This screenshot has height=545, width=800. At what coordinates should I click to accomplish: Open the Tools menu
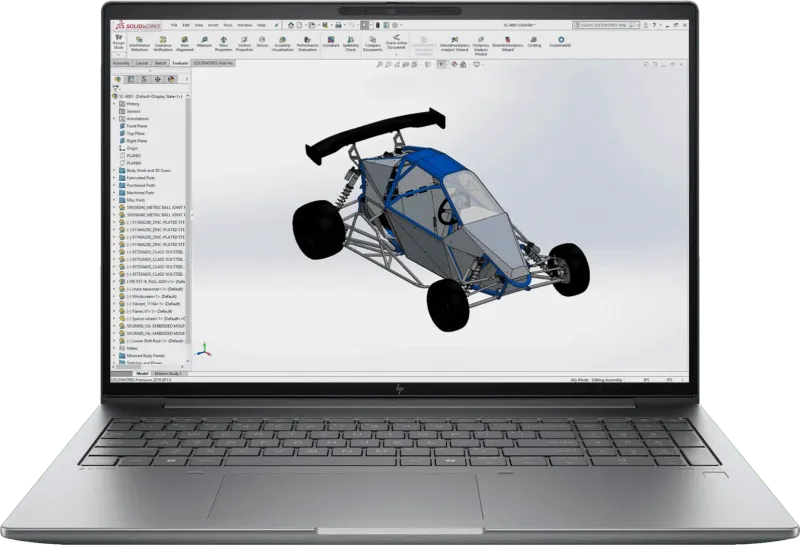coord(228,25)
